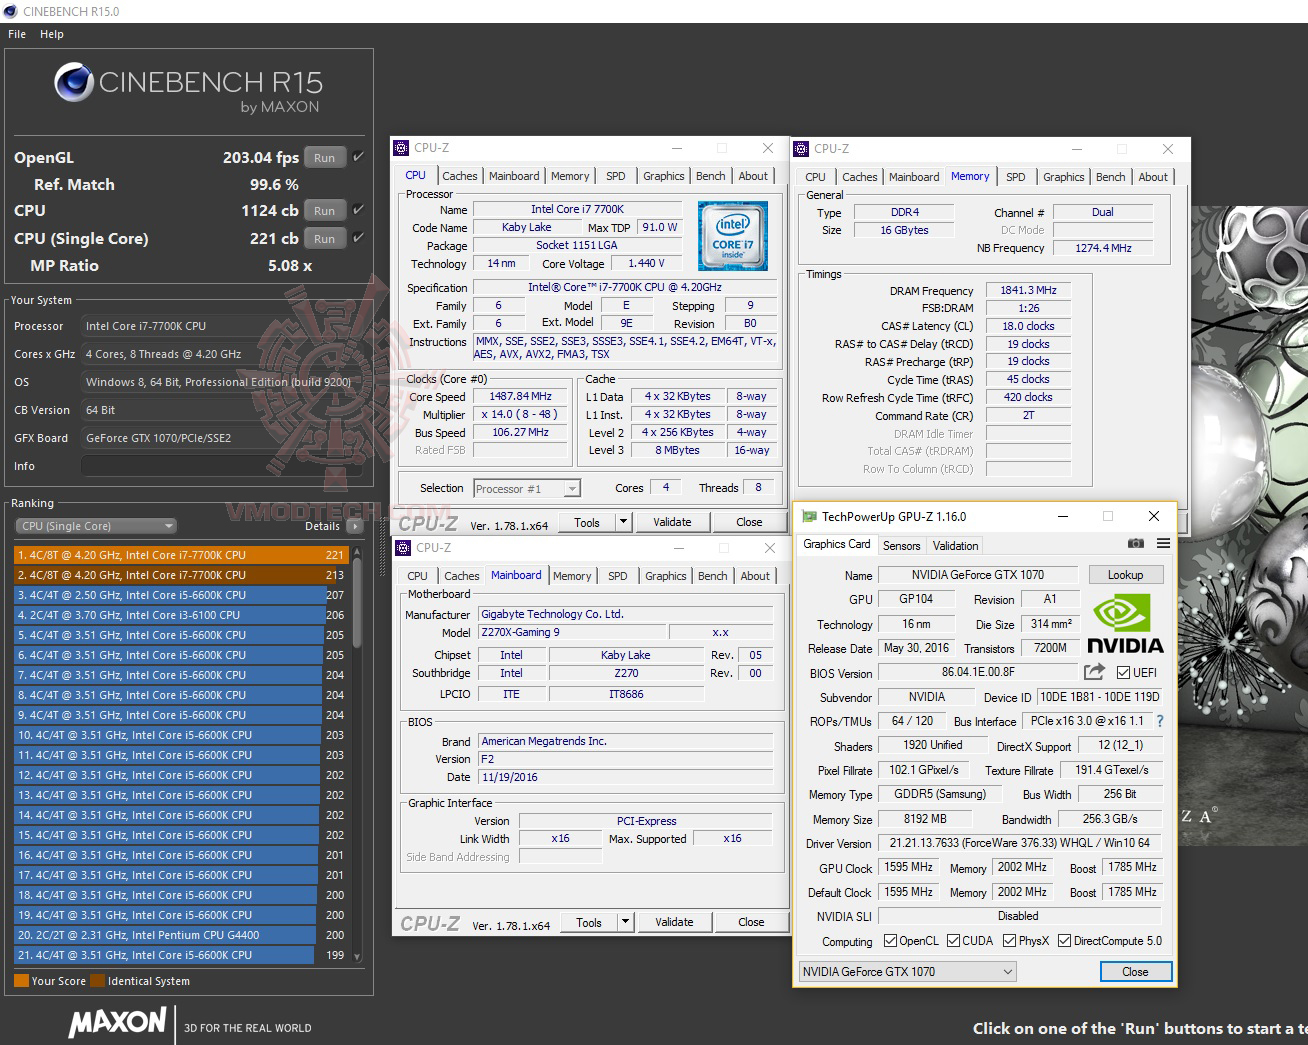The image size is (1308, 1045).
Task: Click the Cinebench R15 sphere logo
Action: coord(74,83)
